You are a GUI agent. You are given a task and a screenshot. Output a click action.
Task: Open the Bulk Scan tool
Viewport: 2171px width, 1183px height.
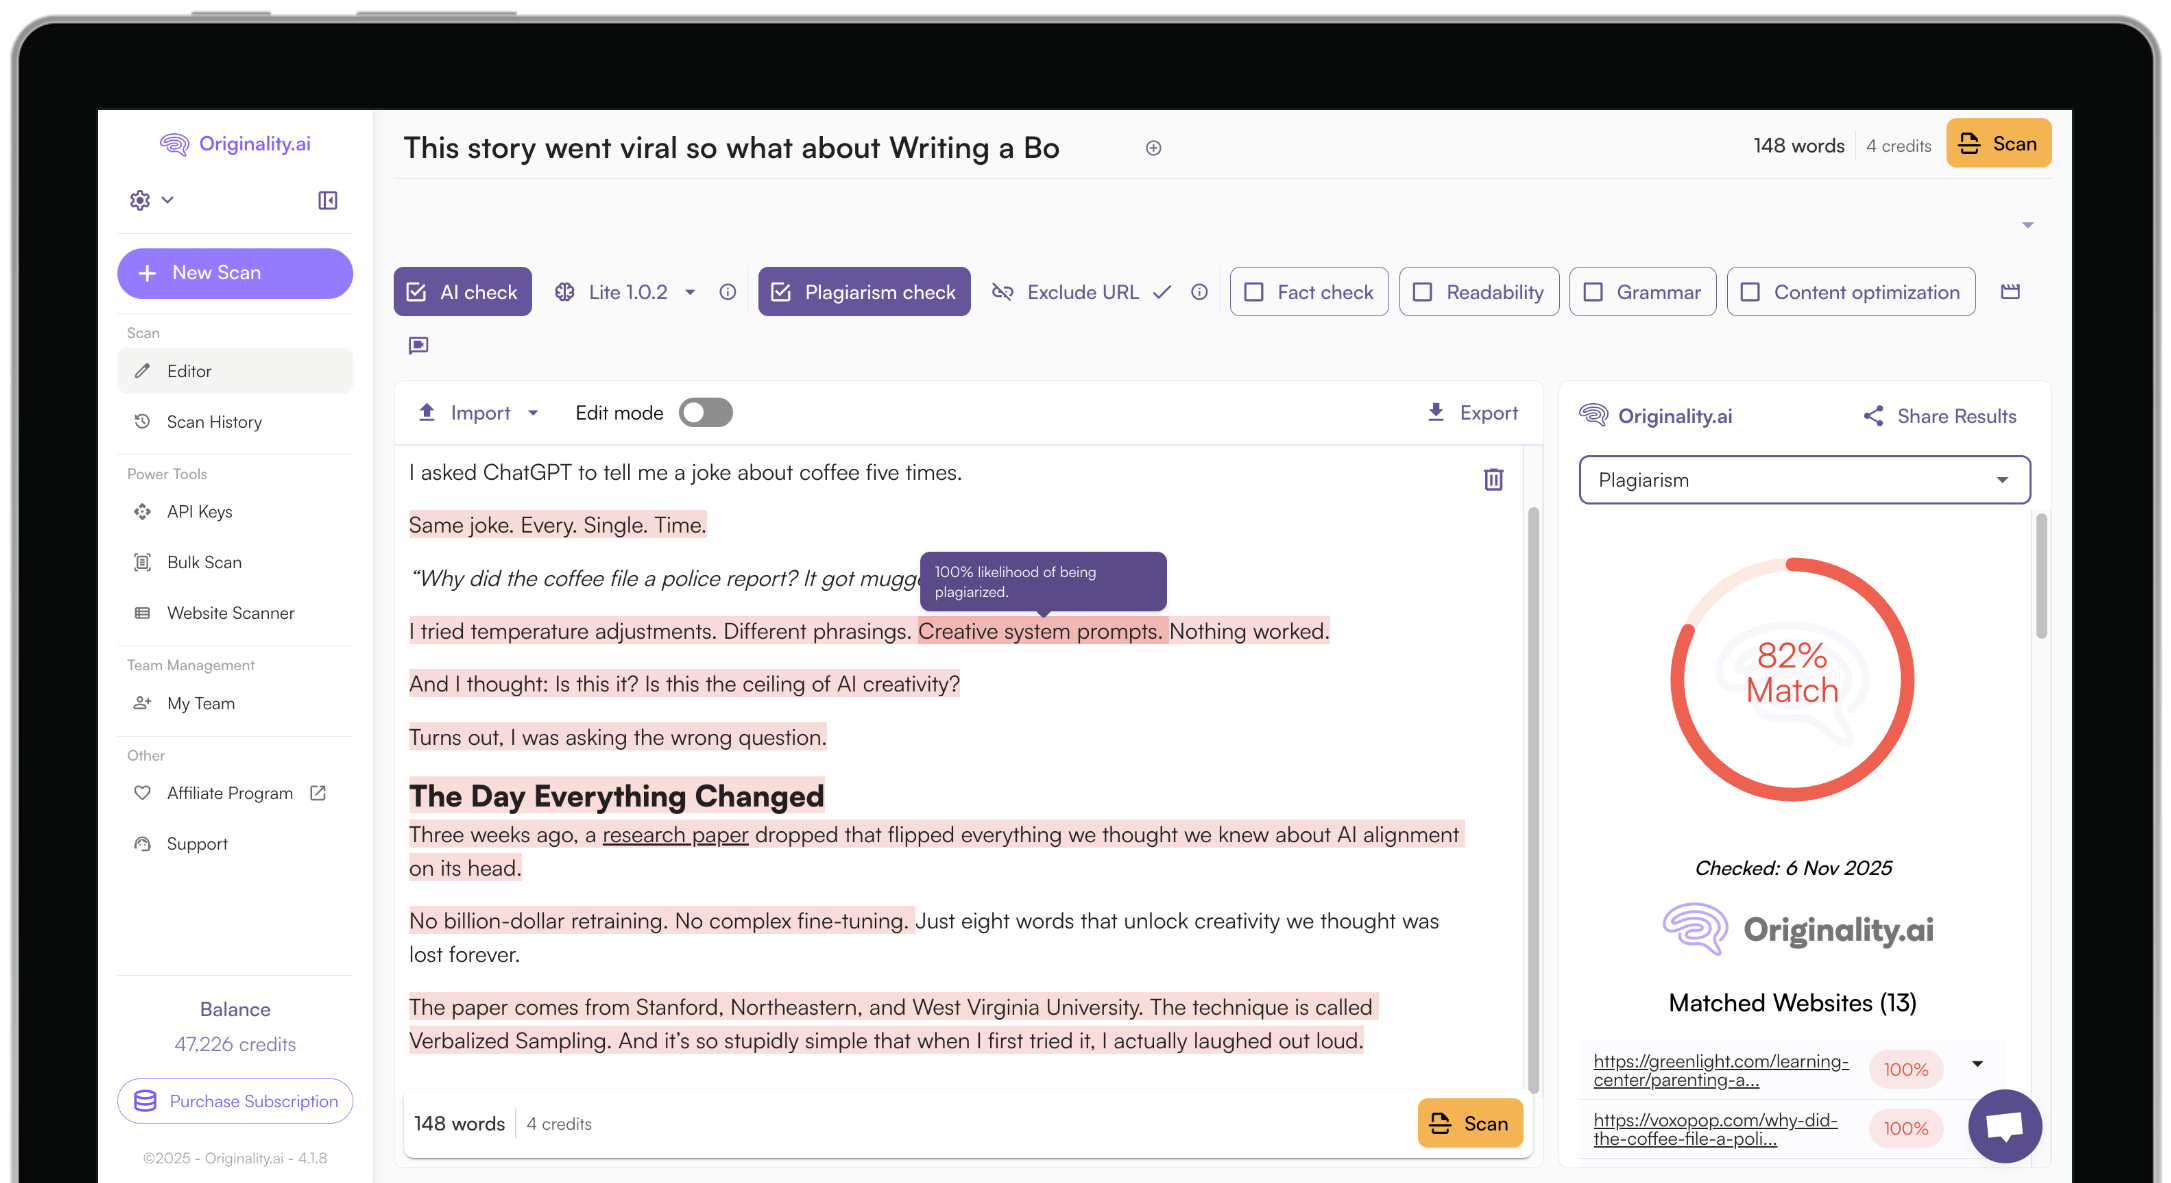204,562
